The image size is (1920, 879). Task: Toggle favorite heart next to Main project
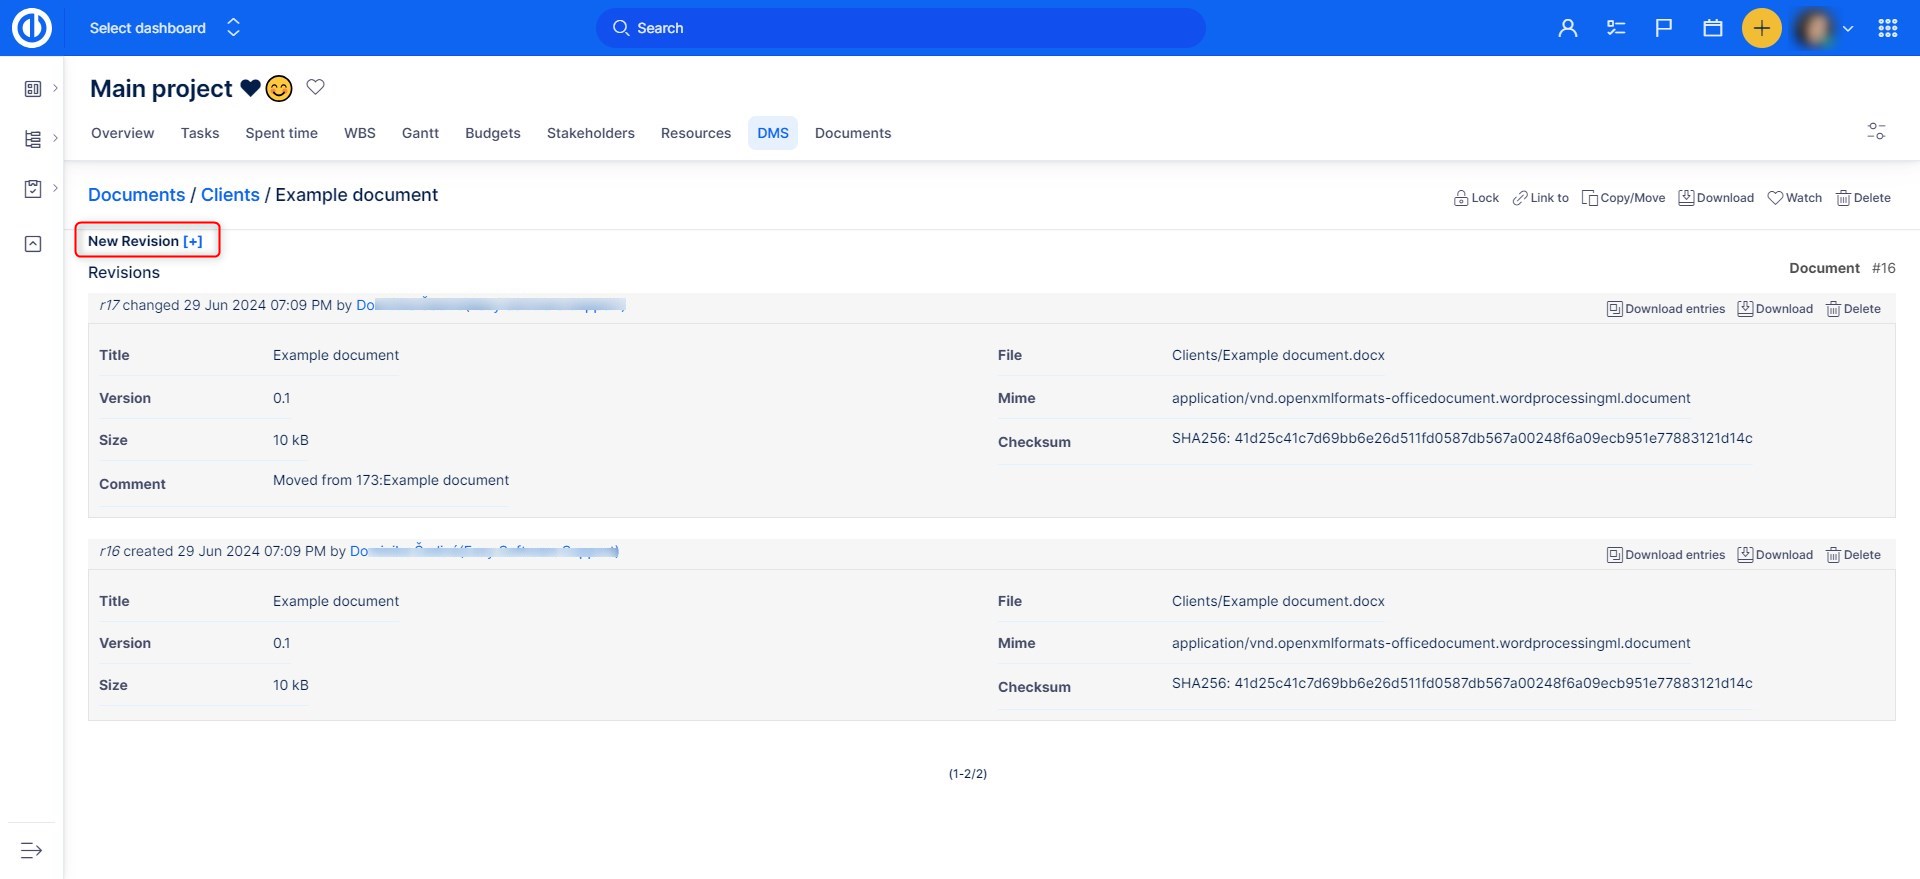coord(315,87)
